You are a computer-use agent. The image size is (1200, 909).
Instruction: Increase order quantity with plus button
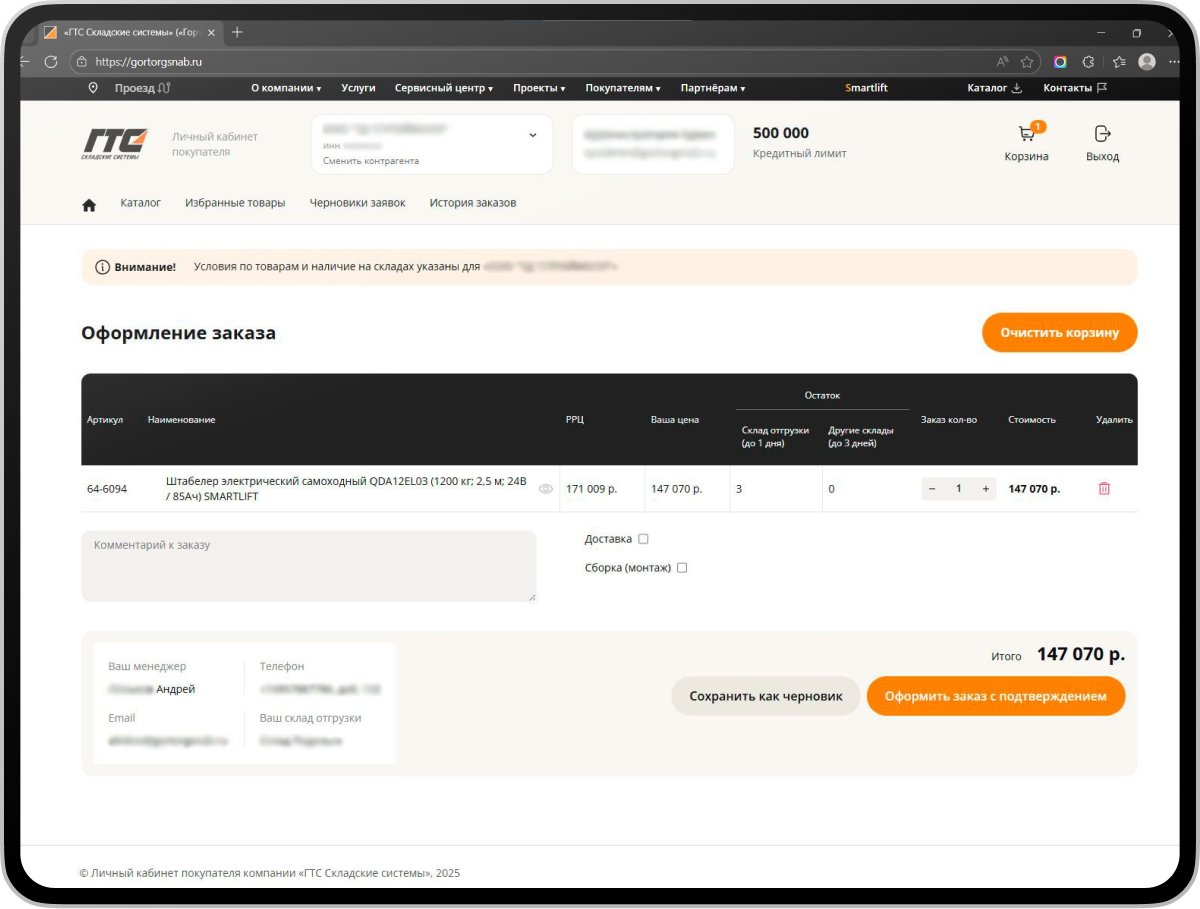985,489
